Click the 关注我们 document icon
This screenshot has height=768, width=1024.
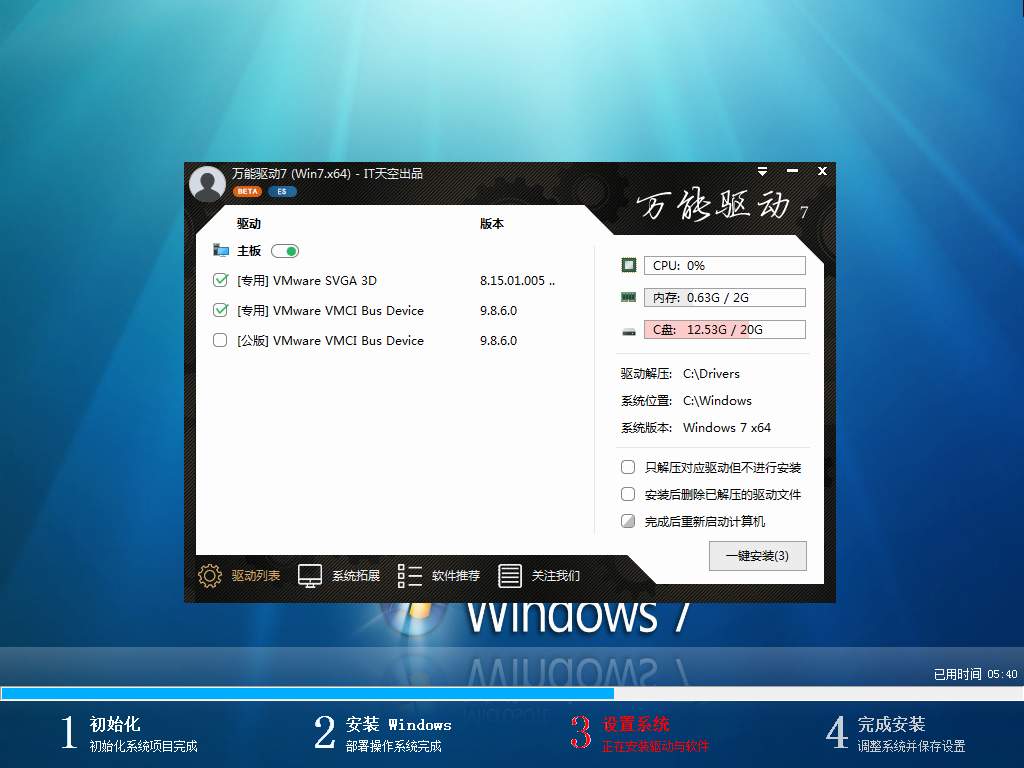tap(509, 575)
